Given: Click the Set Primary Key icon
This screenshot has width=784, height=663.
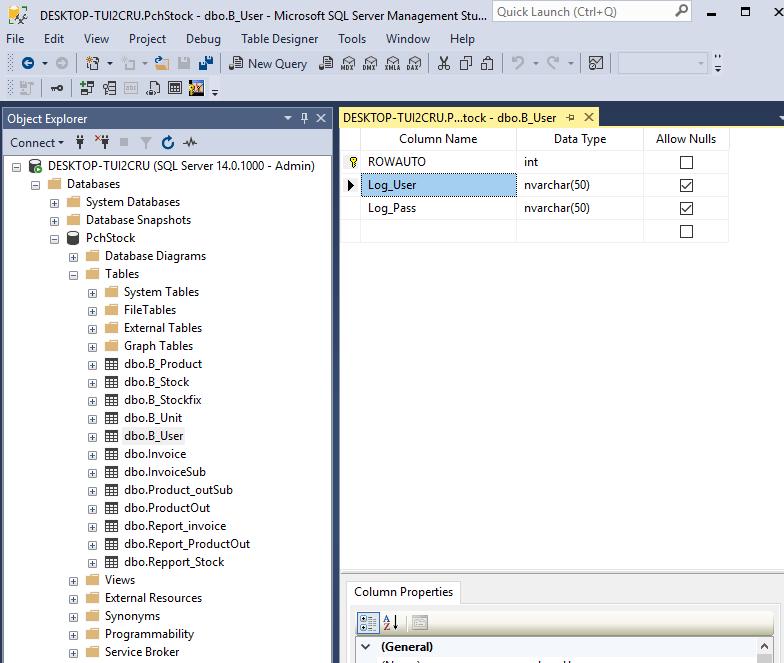Looking at the screenshot, I should pos(57,88).
